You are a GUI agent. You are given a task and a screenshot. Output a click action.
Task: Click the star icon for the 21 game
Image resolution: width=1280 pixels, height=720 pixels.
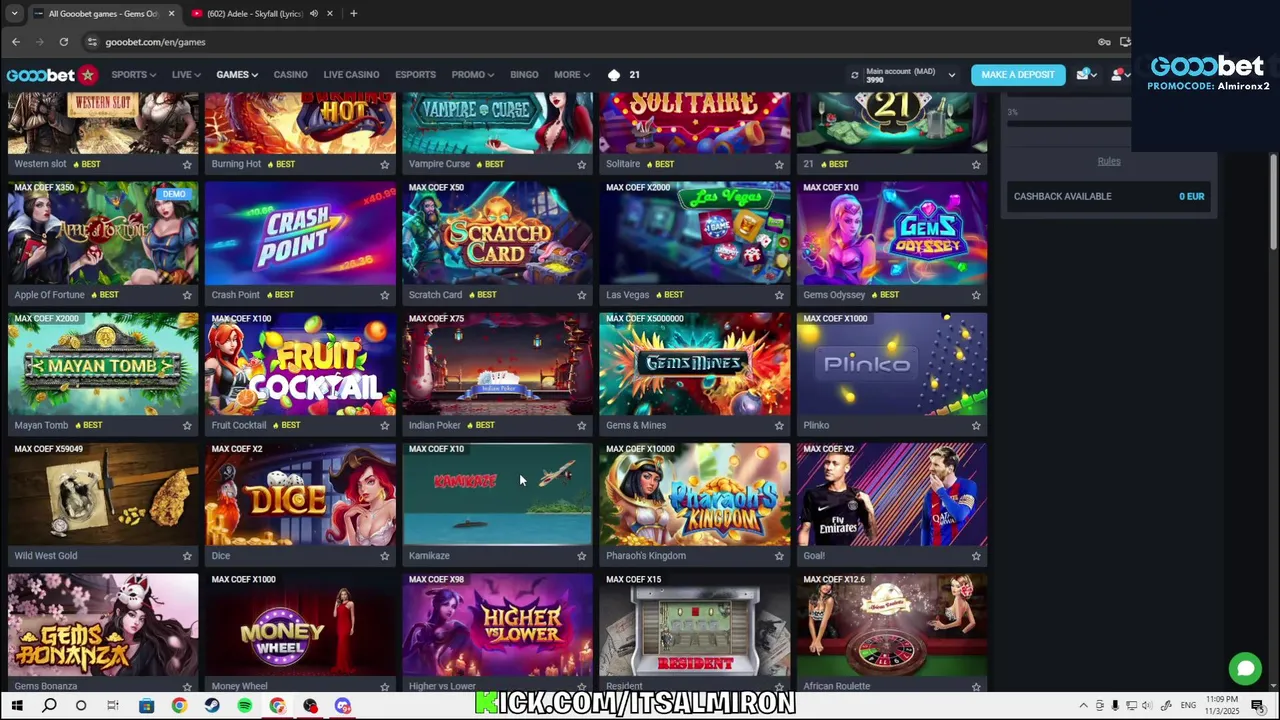click(x=976, y=165)
